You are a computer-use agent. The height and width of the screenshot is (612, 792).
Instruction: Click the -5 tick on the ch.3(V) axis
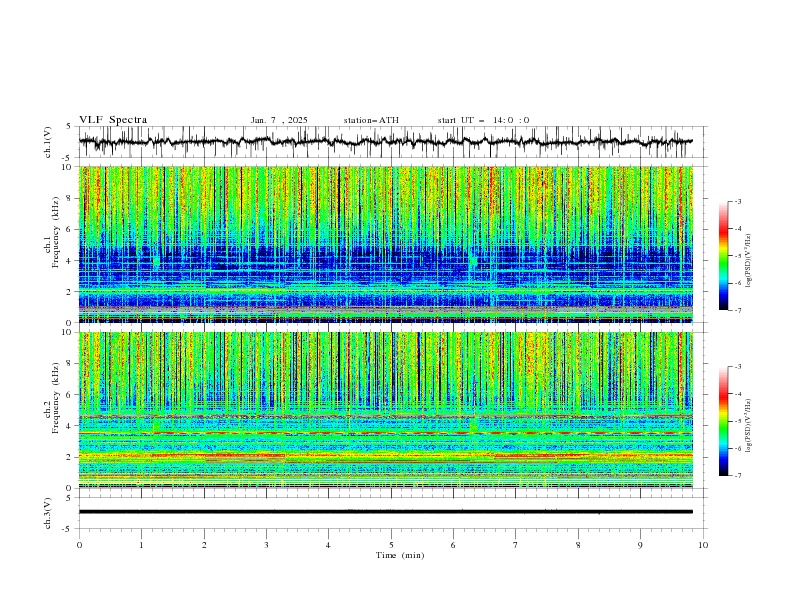pyautogui.click(x=67, y=529)
